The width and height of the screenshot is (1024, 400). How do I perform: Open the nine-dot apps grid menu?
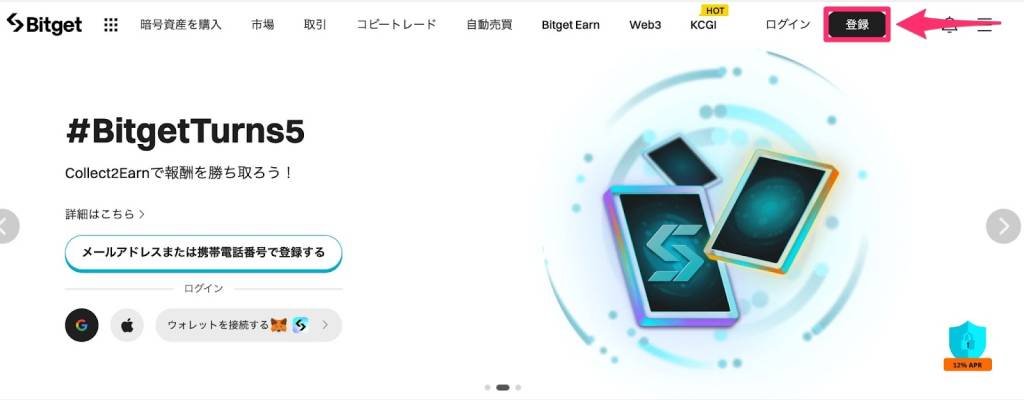(111, 25)
